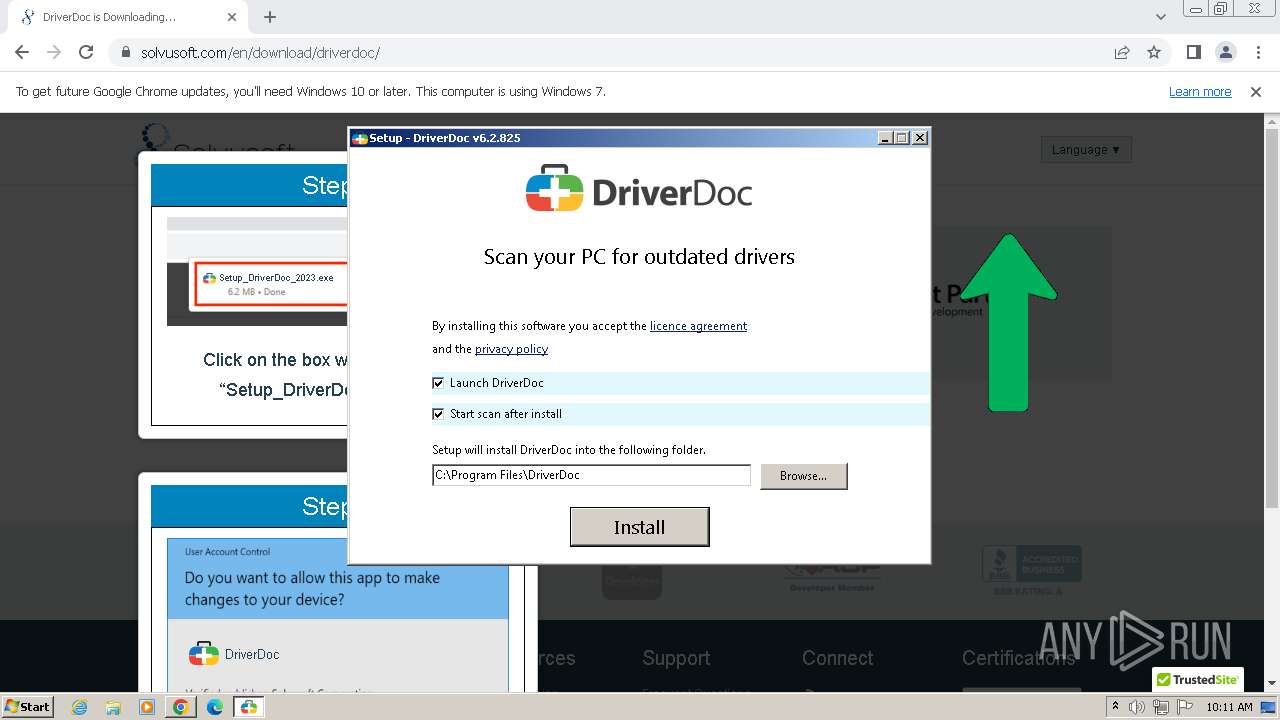1280x720 pixels.
Task: Open the Windows Start menu
Action: pos(28,706)
